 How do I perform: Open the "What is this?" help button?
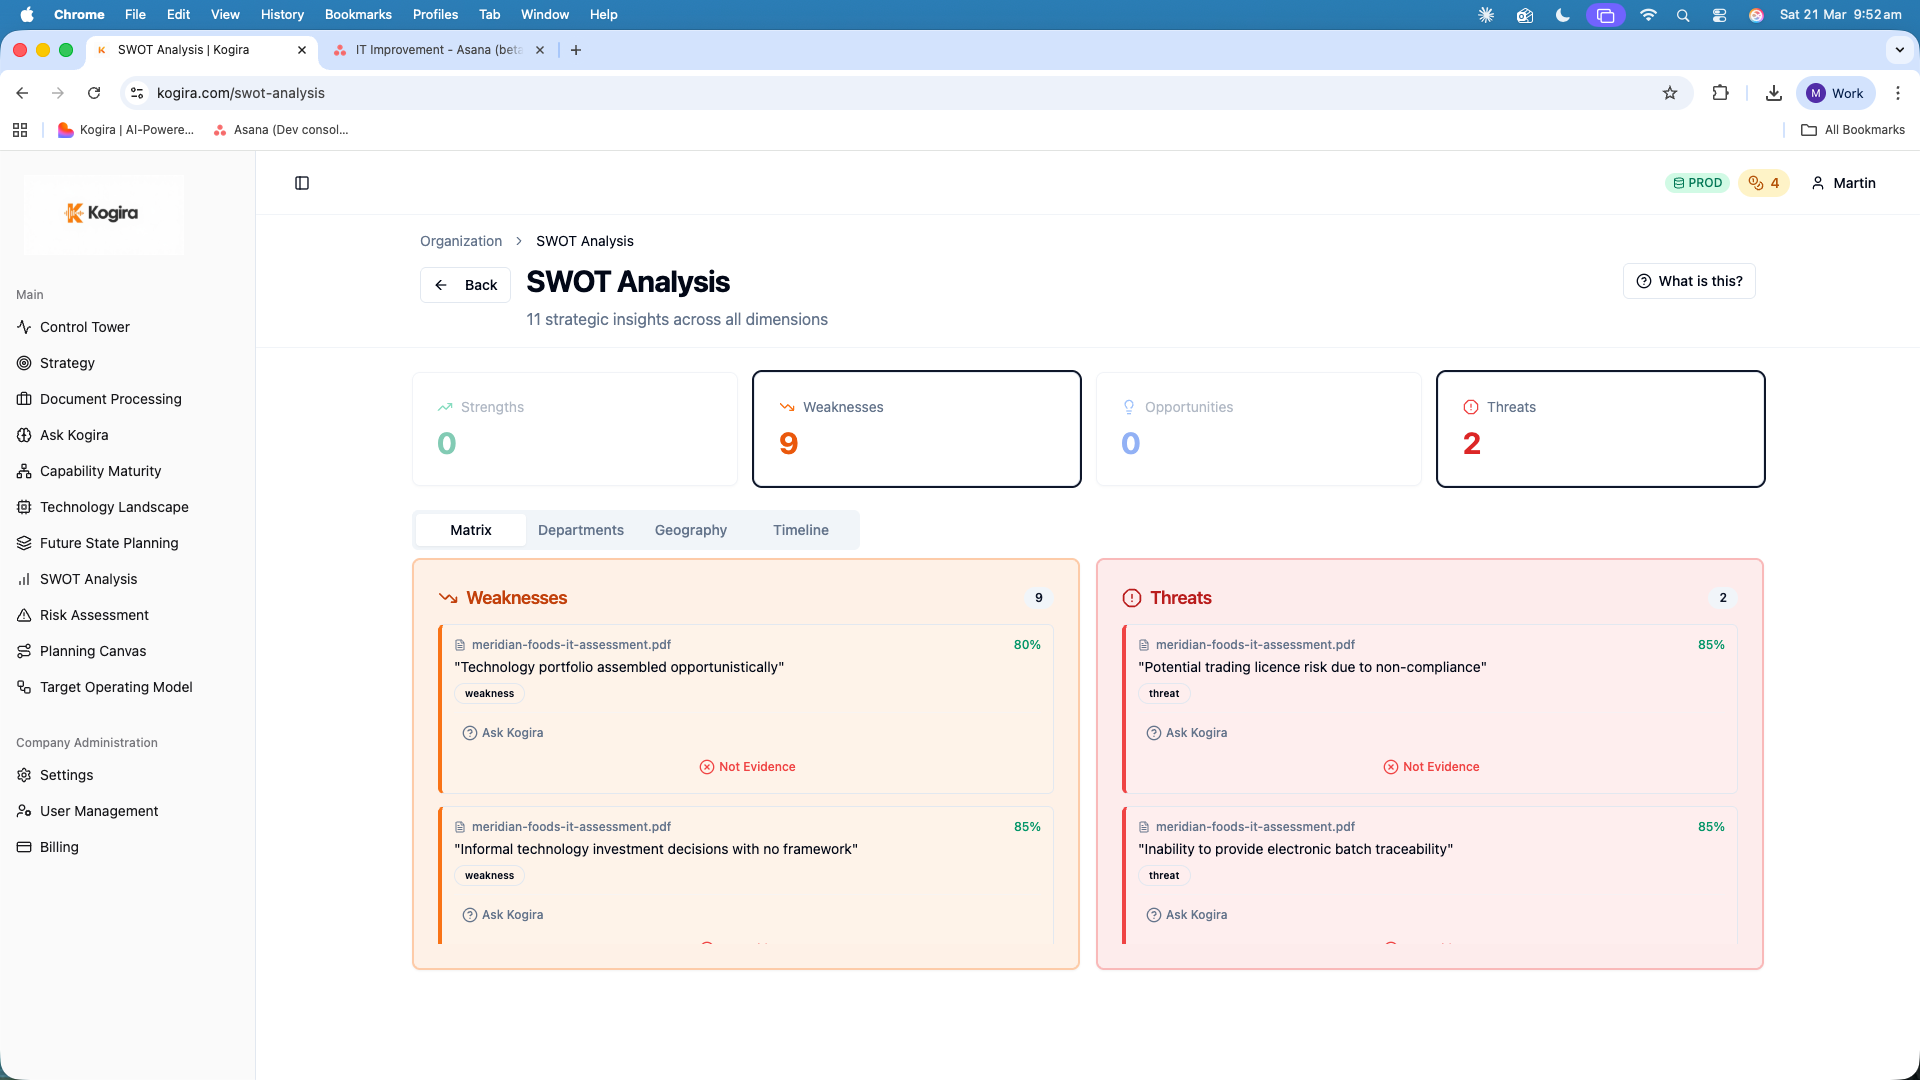point(1689,281)
